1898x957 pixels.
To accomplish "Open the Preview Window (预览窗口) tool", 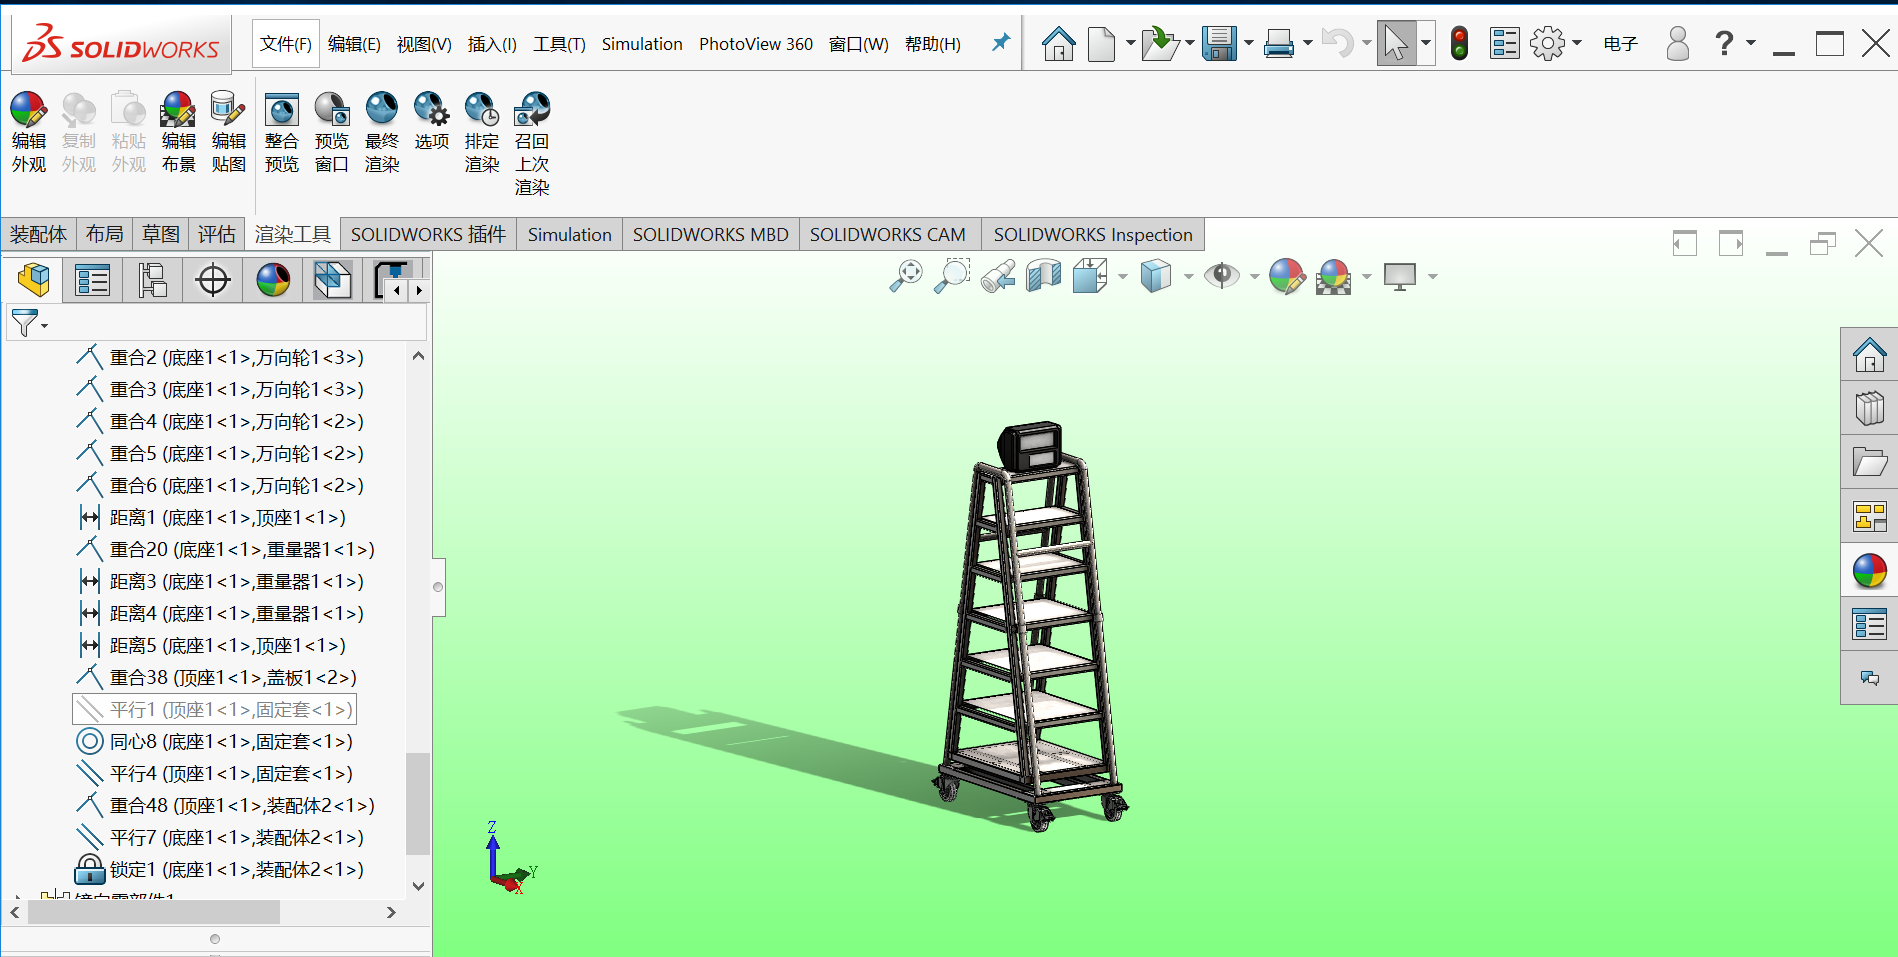I will (x=331, y=132).
